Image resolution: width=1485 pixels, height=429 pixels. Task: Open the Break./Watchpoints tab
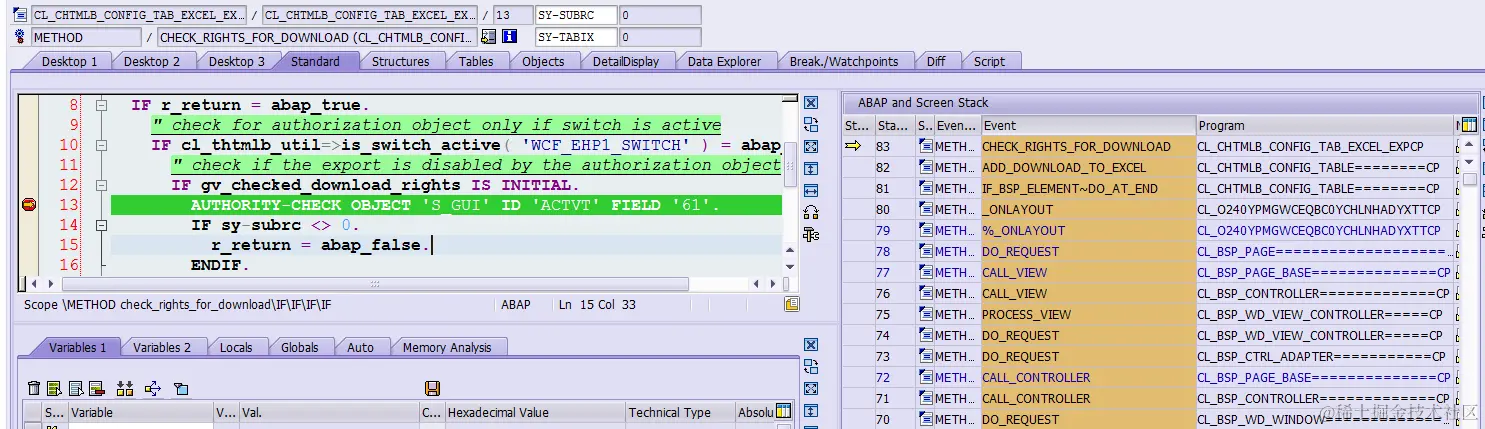click(x=844, y=61)
